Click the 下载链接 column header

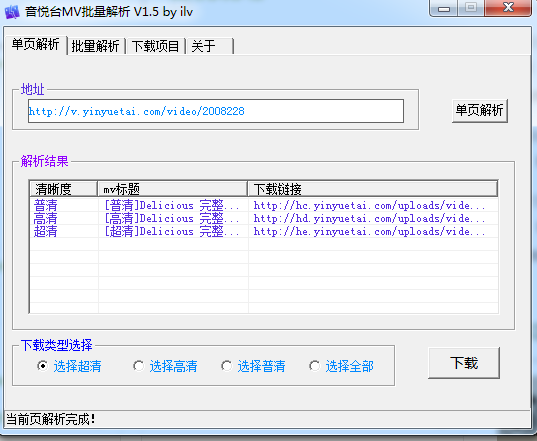click(373, 189)
